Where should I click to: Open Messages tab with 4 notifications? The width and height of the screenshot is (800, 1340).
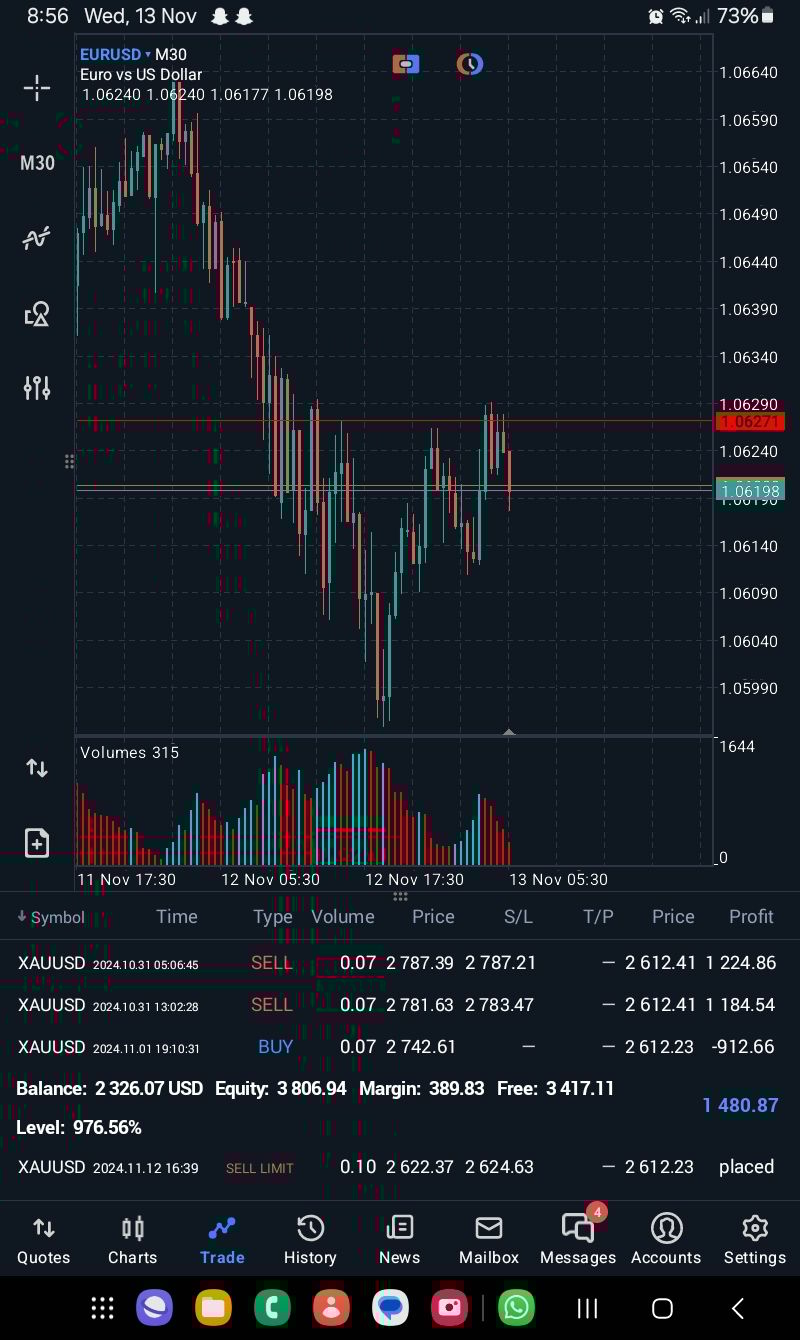point(578,1240)
